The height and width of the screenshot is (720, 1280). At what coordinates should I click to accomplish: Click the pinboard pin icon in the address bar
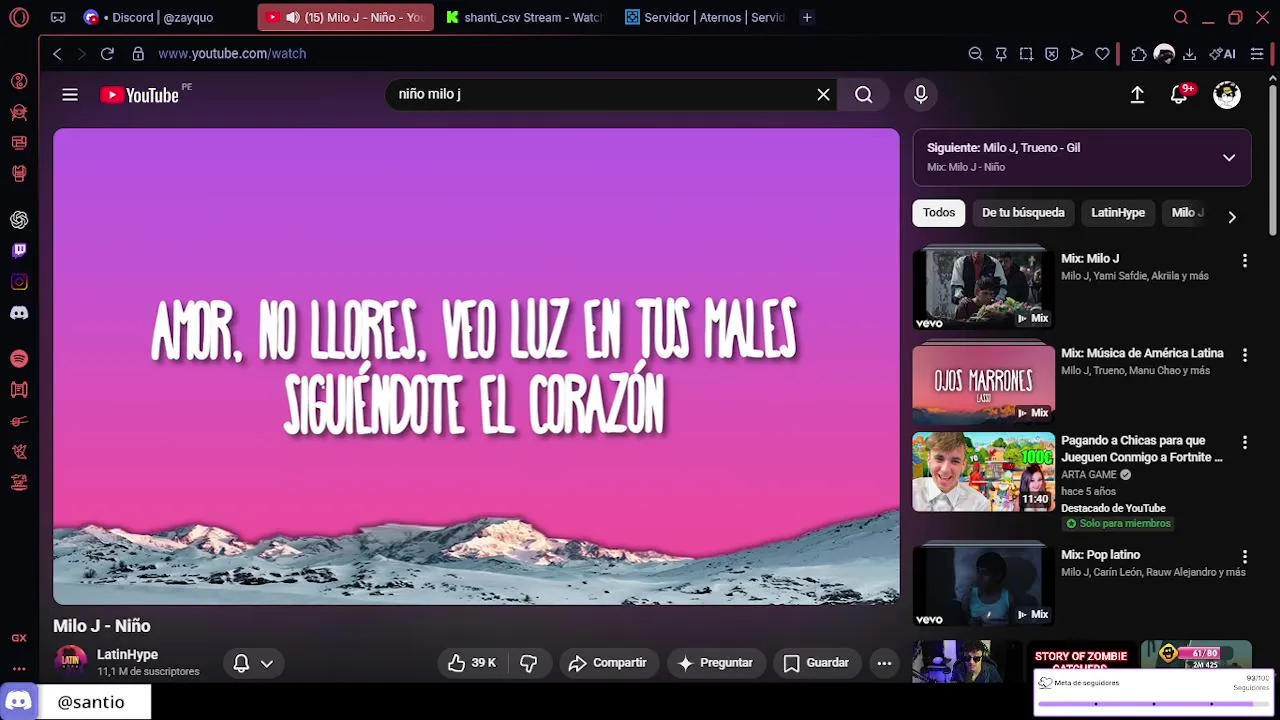pyautogui.click(x=1001, y=54)
